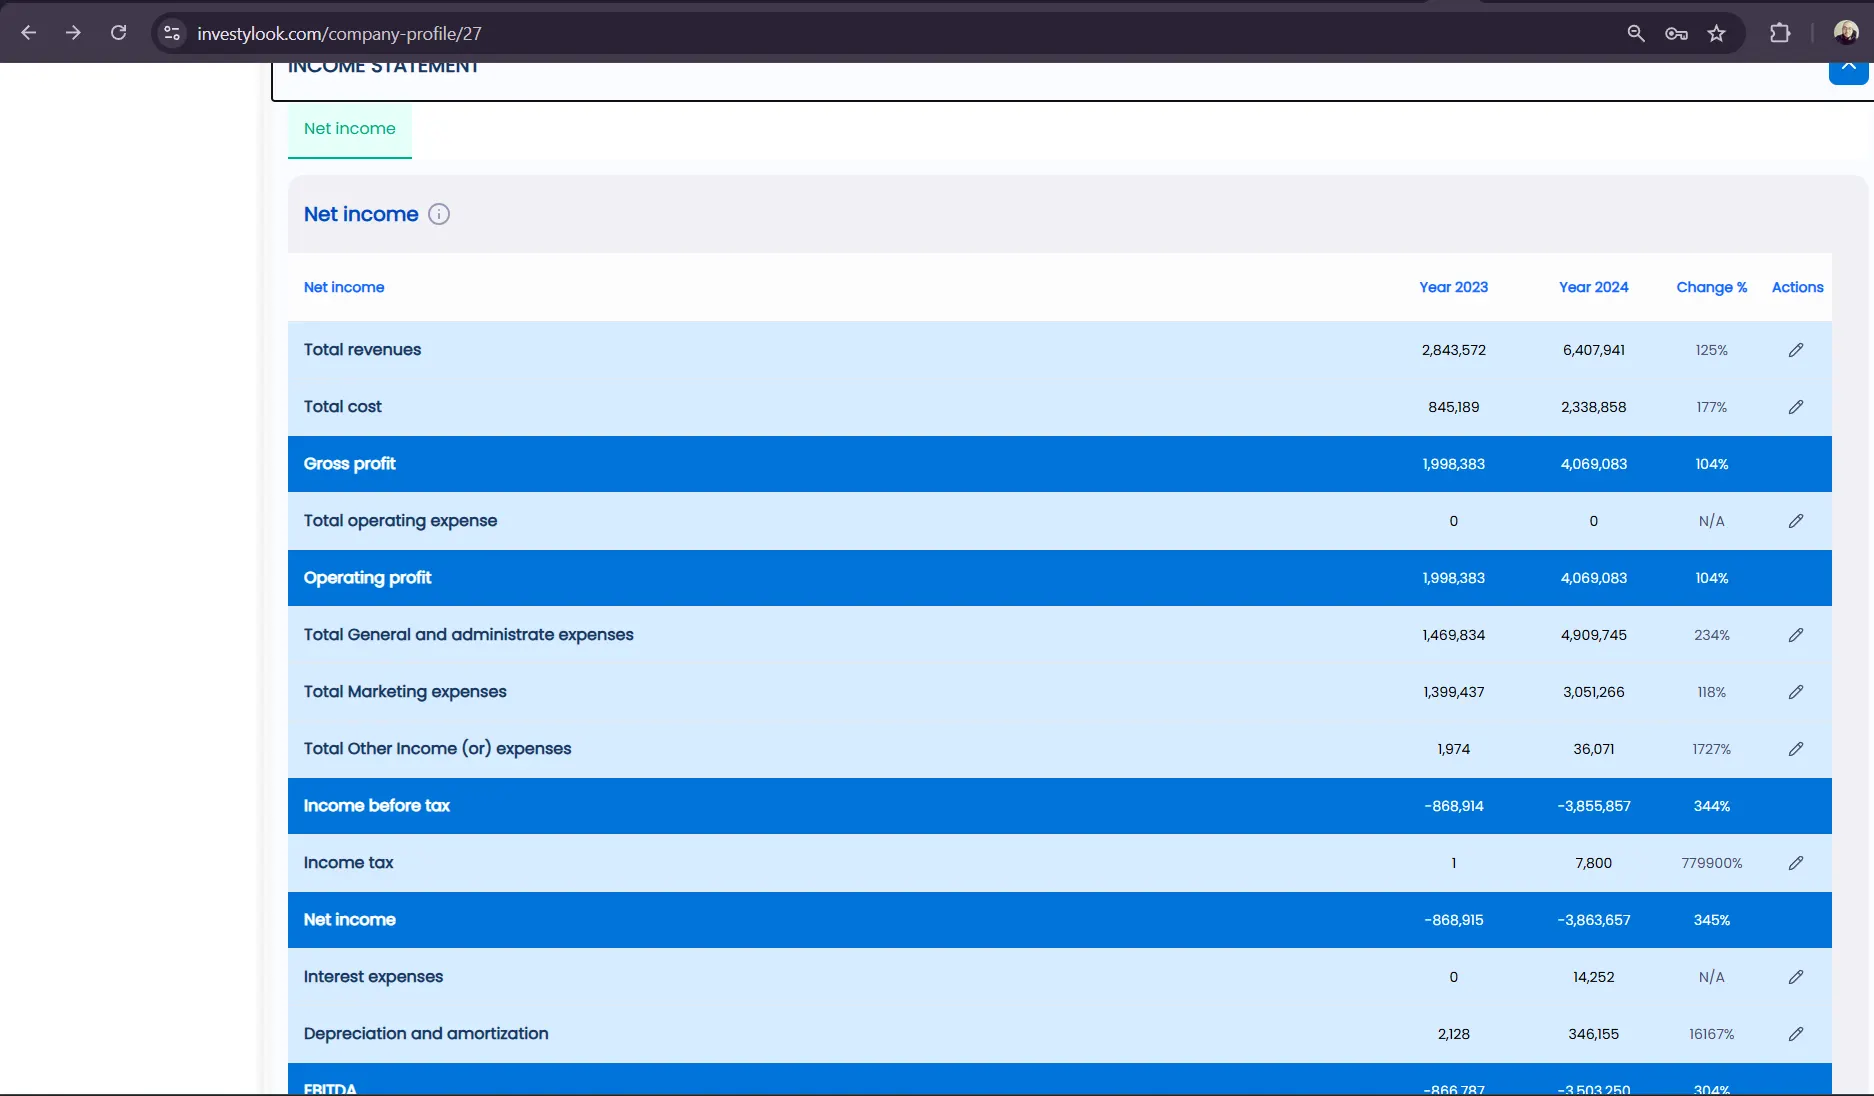
Task: Click the 2024 value -3,863,657
Action: pyautogui.click(x=1594, y=920)
